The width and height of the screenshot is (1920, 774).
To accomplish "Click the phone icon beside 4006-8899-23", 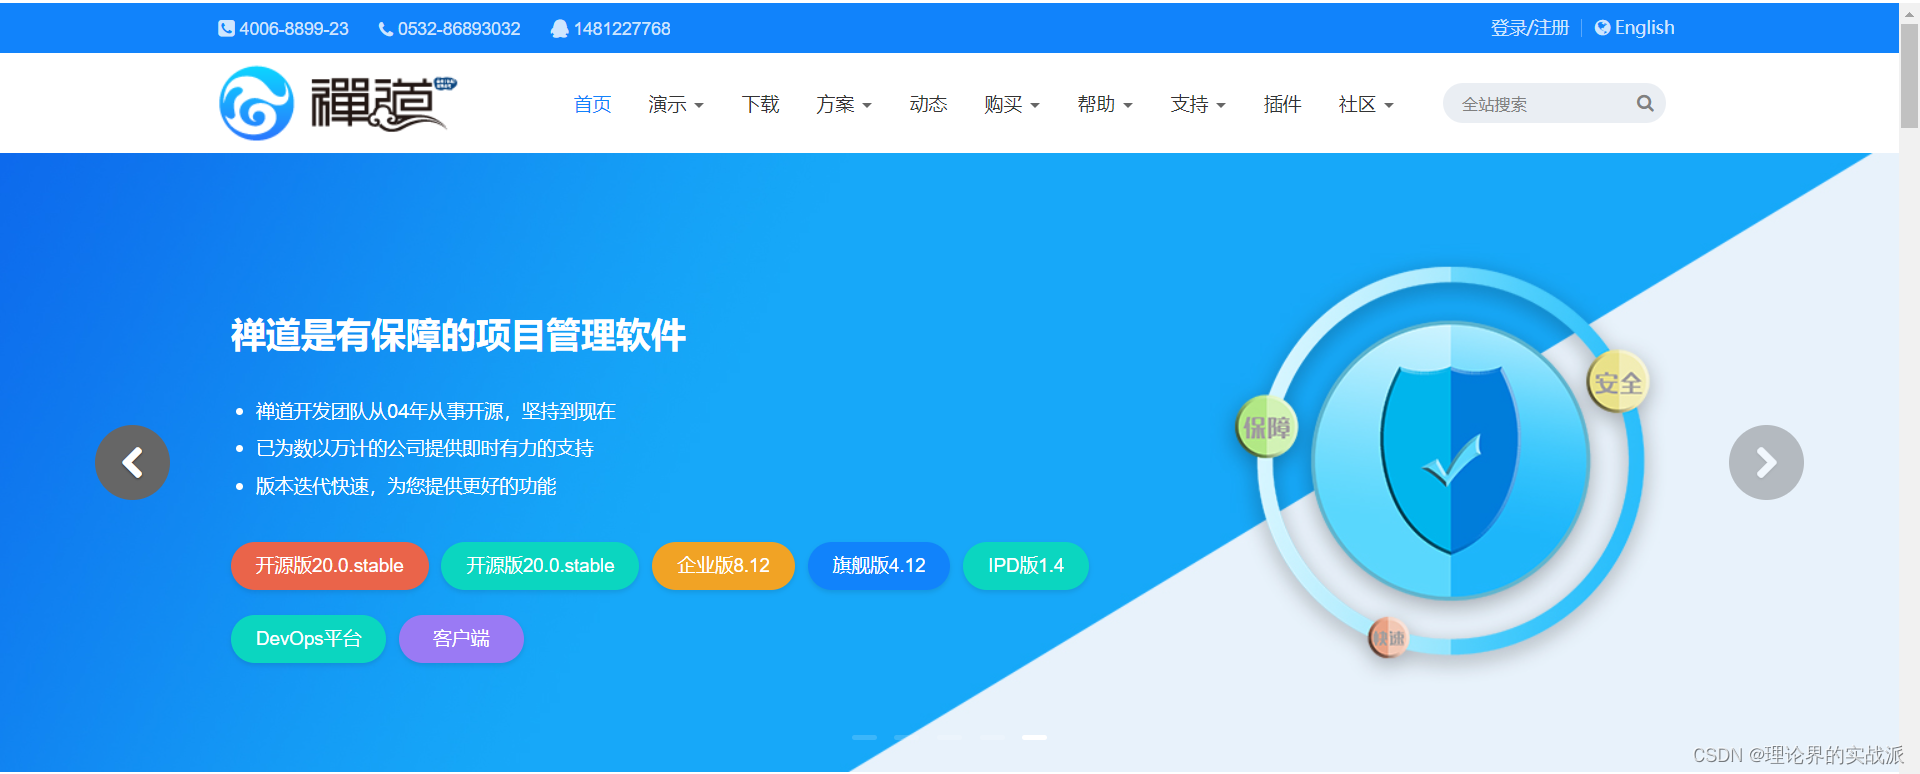I will coord(226,29).
